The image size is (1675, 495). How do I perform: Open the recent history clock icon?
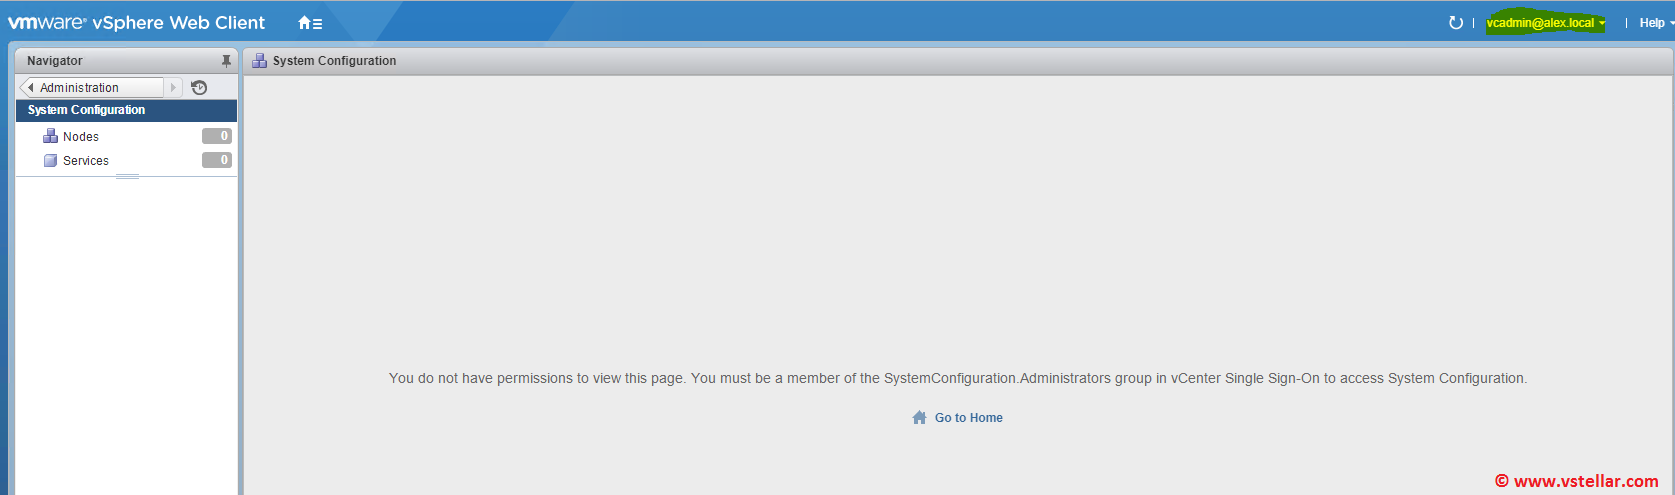coord(199,88)
